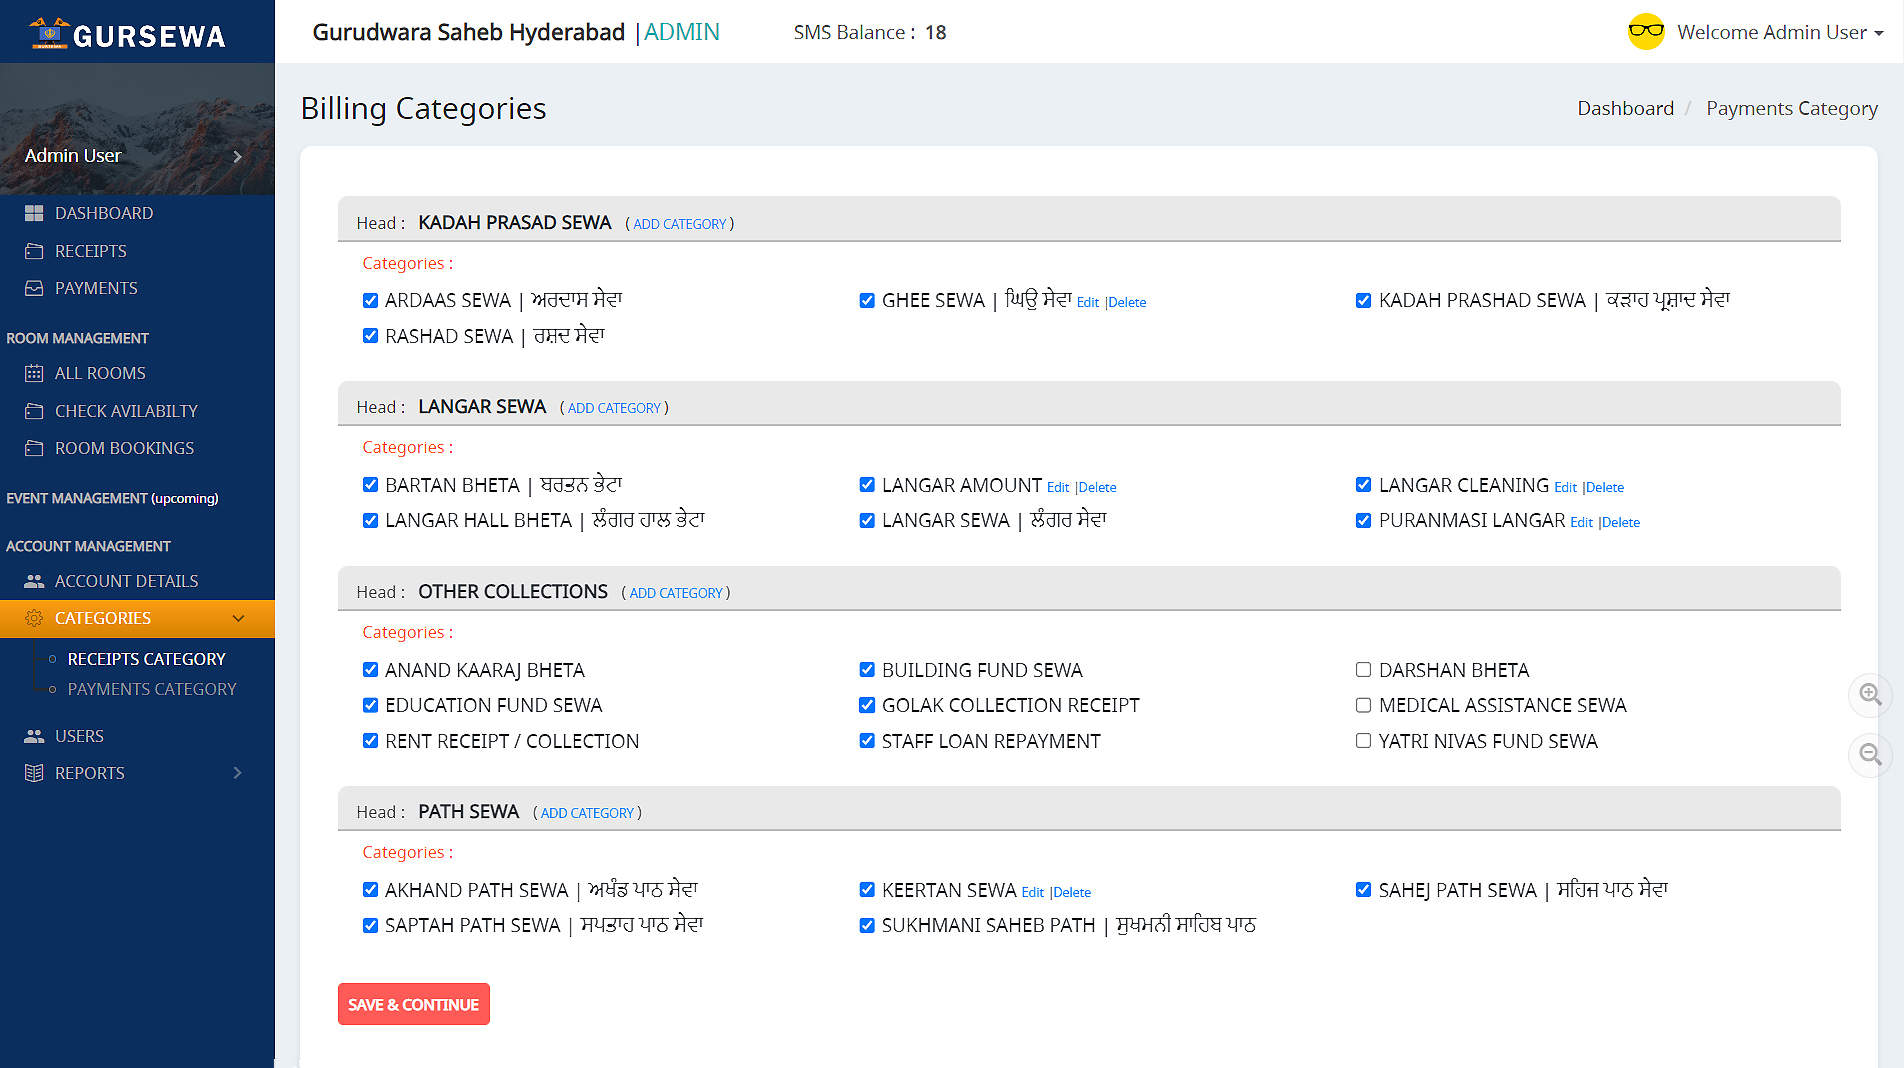Viewport: 1904px width, 1068px height.
Task: Open Payments Category submenu item
Action: click(x=152, y=689)
